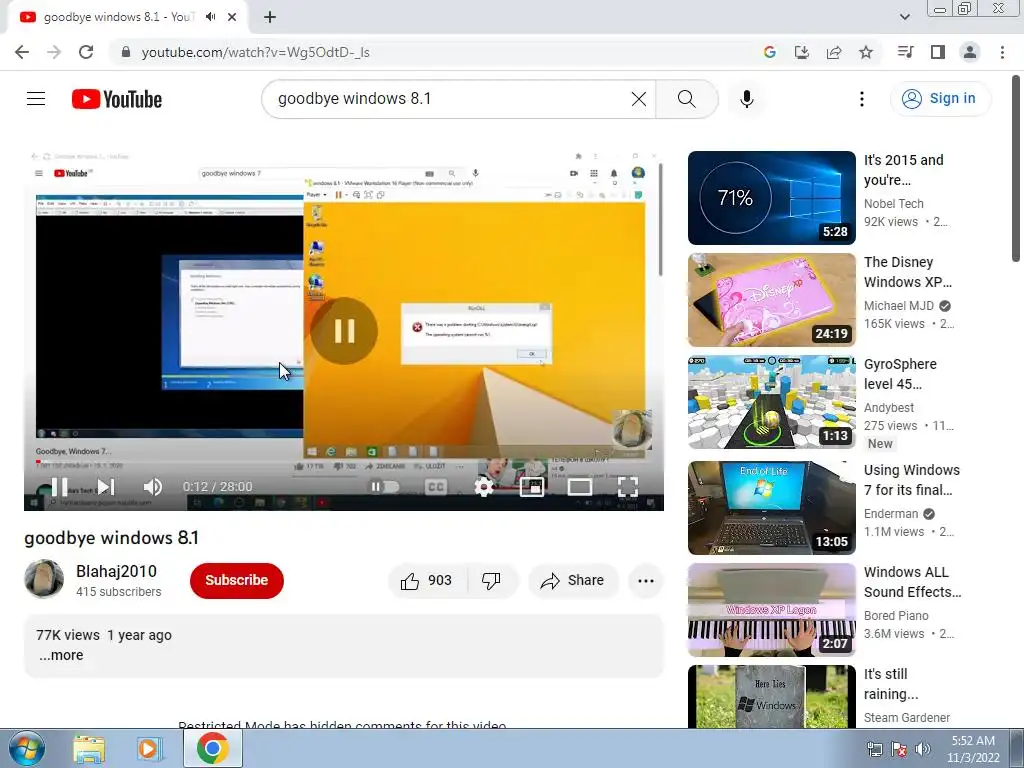Click the install app icon in address bar
This screenshot has height=768, width=1024.
pyautogui.click(x=801, y=52)
